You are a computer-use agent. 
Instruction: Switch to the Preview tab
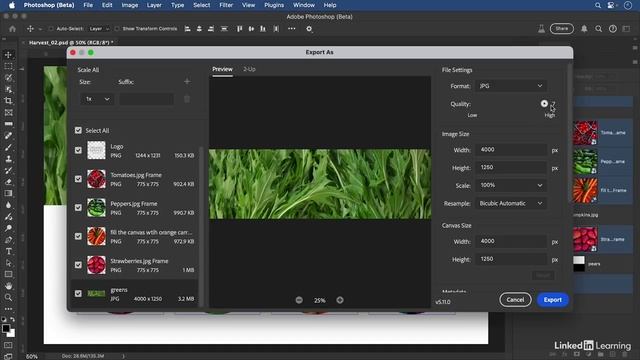(x=222, y=69)
